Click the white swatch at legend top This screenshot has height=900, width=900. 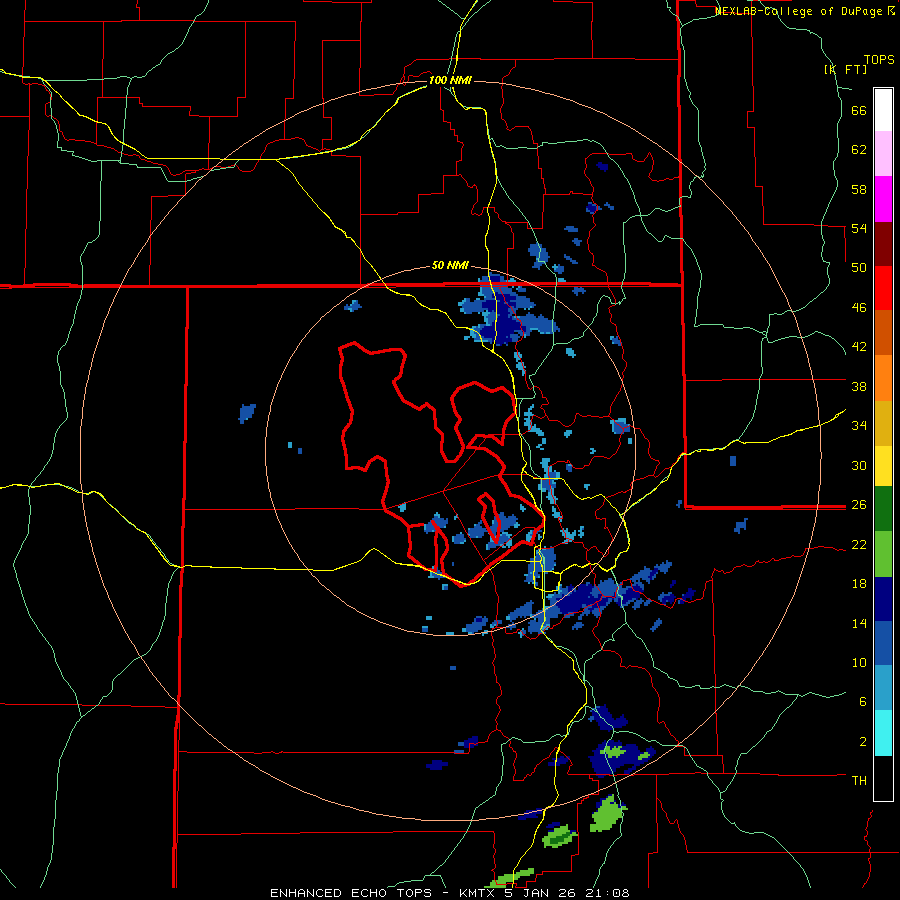click(883, 110)
